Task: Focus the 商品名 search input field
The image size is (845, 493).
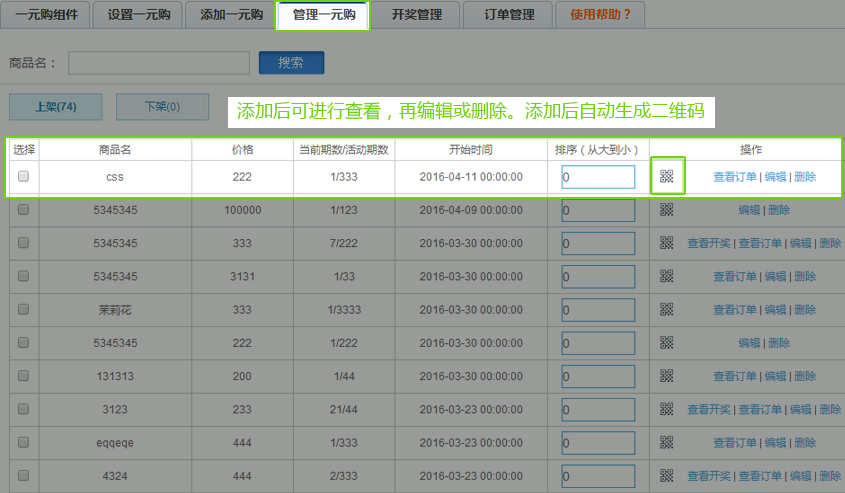Action: click(159, 63)
